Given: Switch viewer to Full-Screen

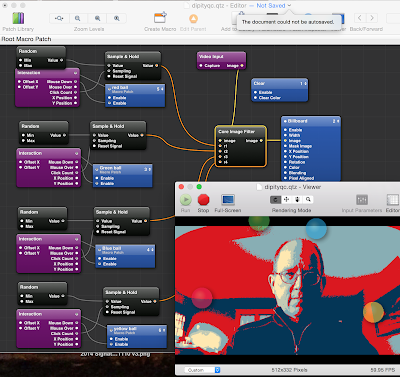Looking at the screenshot, I should pos(228,200).
